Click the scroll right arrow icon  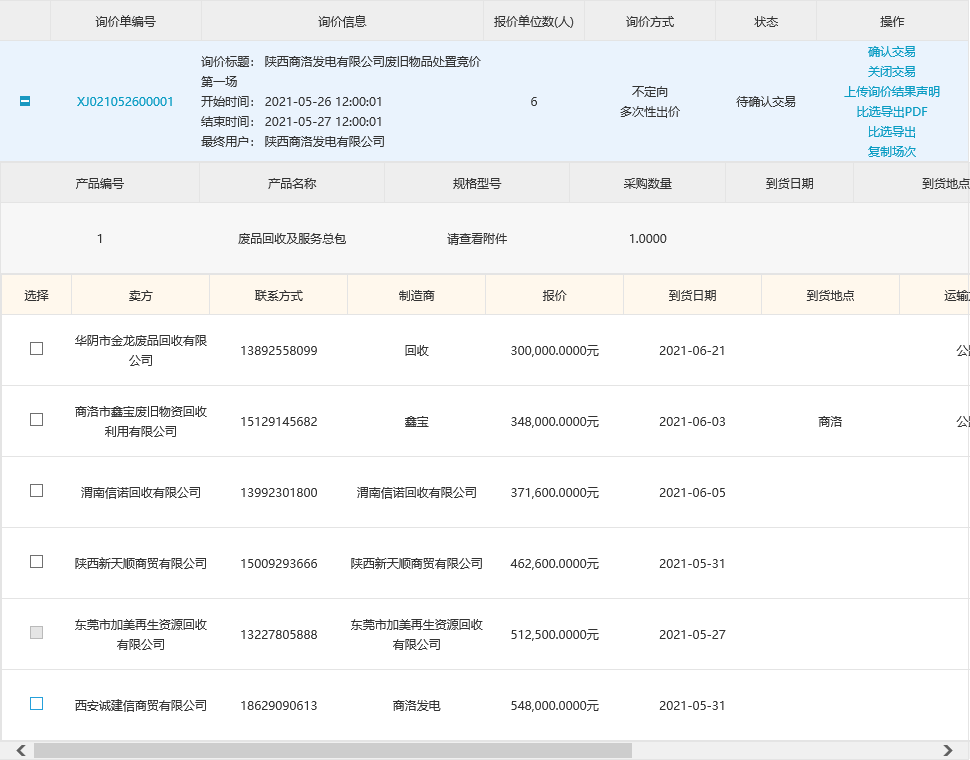948,750
